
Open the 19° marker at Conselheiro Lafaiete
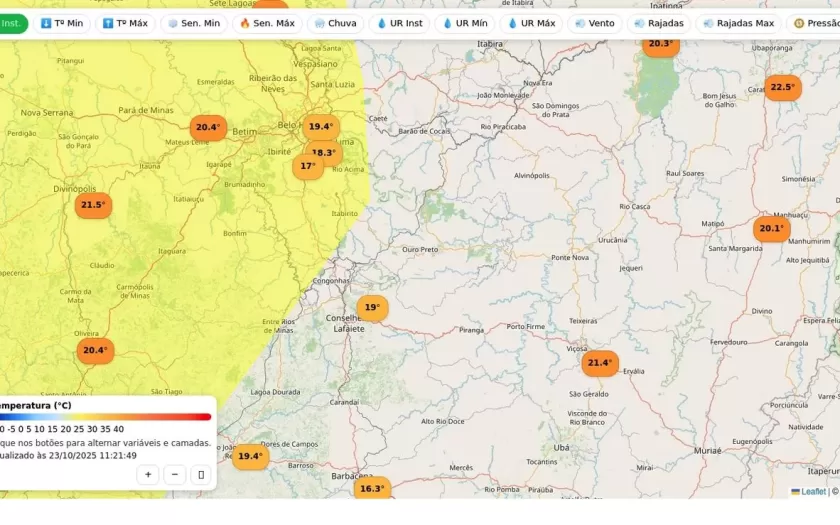coord(371,308)
